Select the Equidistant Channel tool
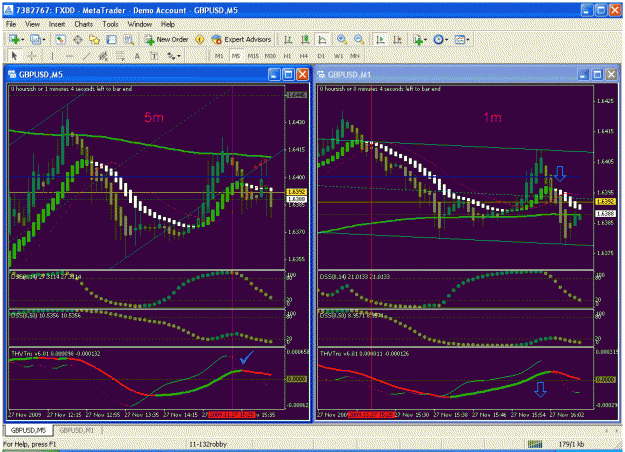The height and width of the screenshot is (452, 625). pyautogui.click(x=103, y=56)
